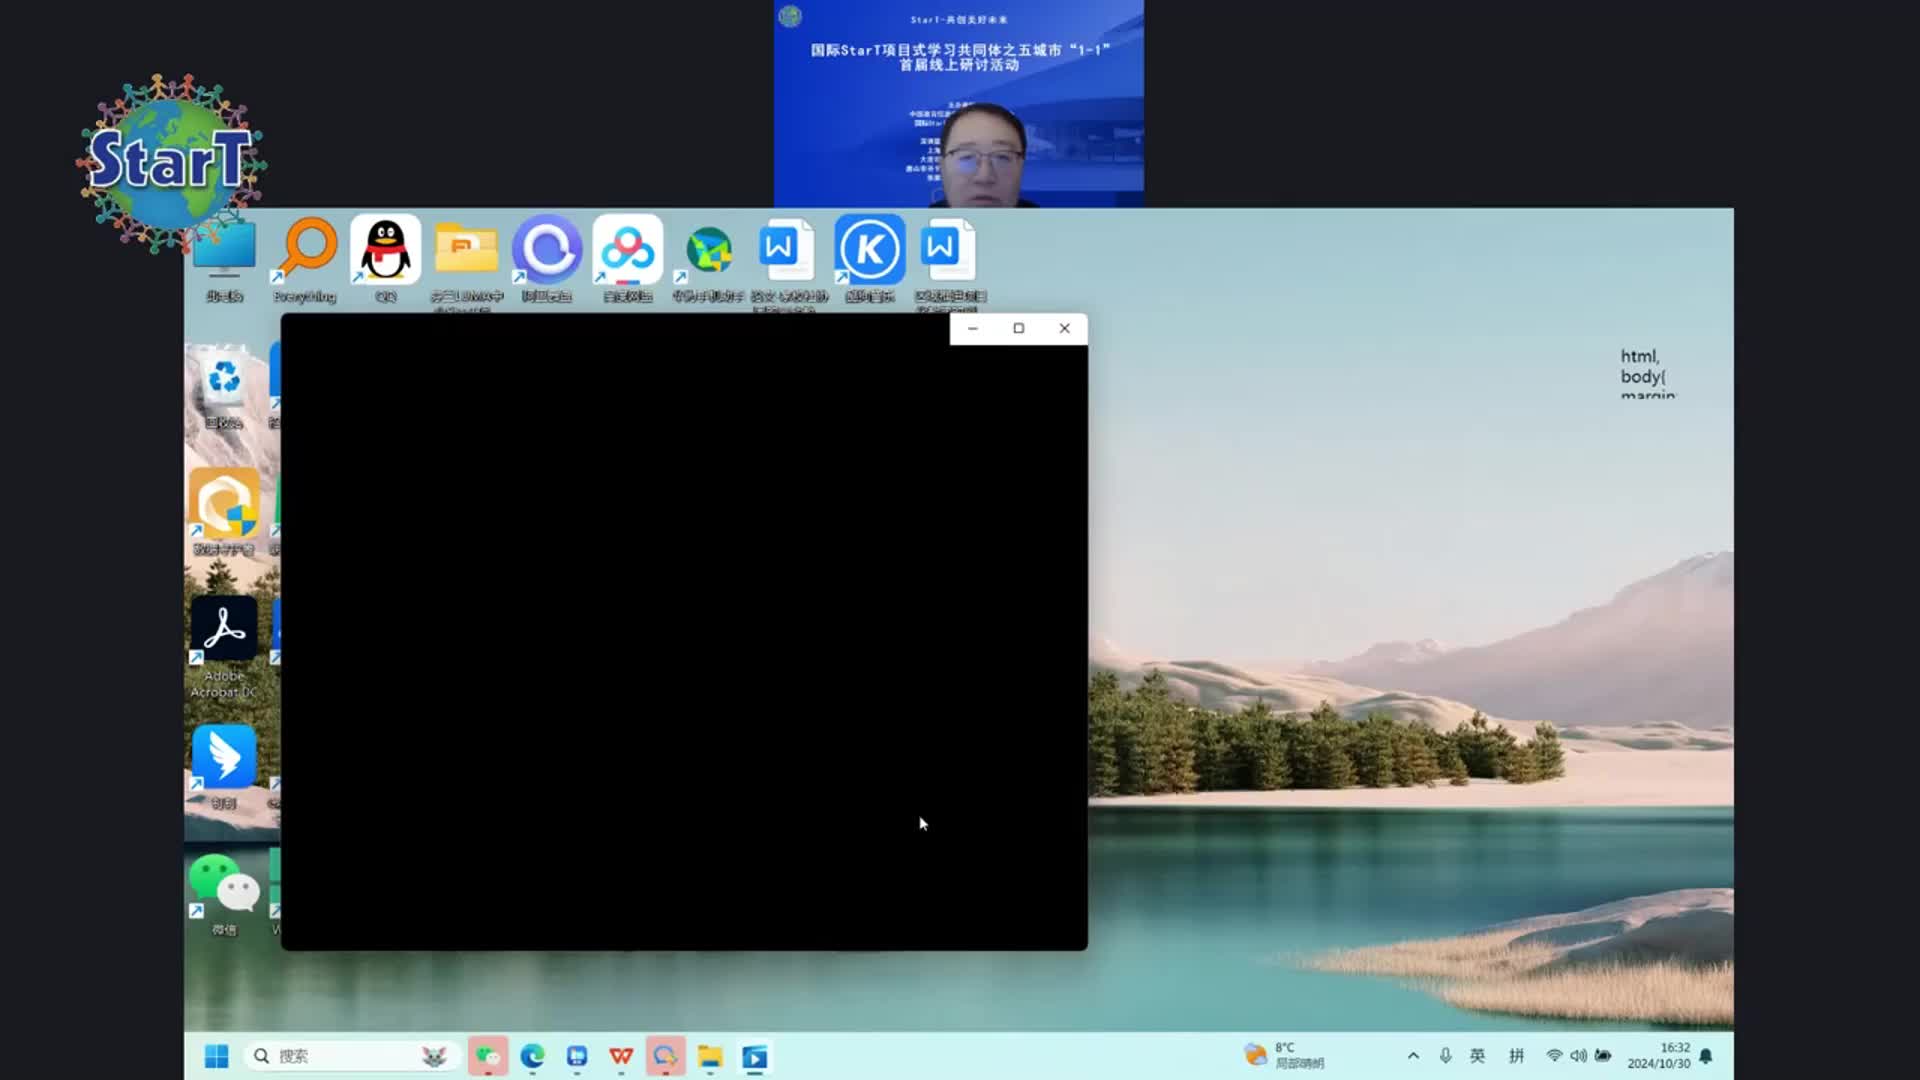
Task: Click the Windows Start button
Action: (216, 1056)
